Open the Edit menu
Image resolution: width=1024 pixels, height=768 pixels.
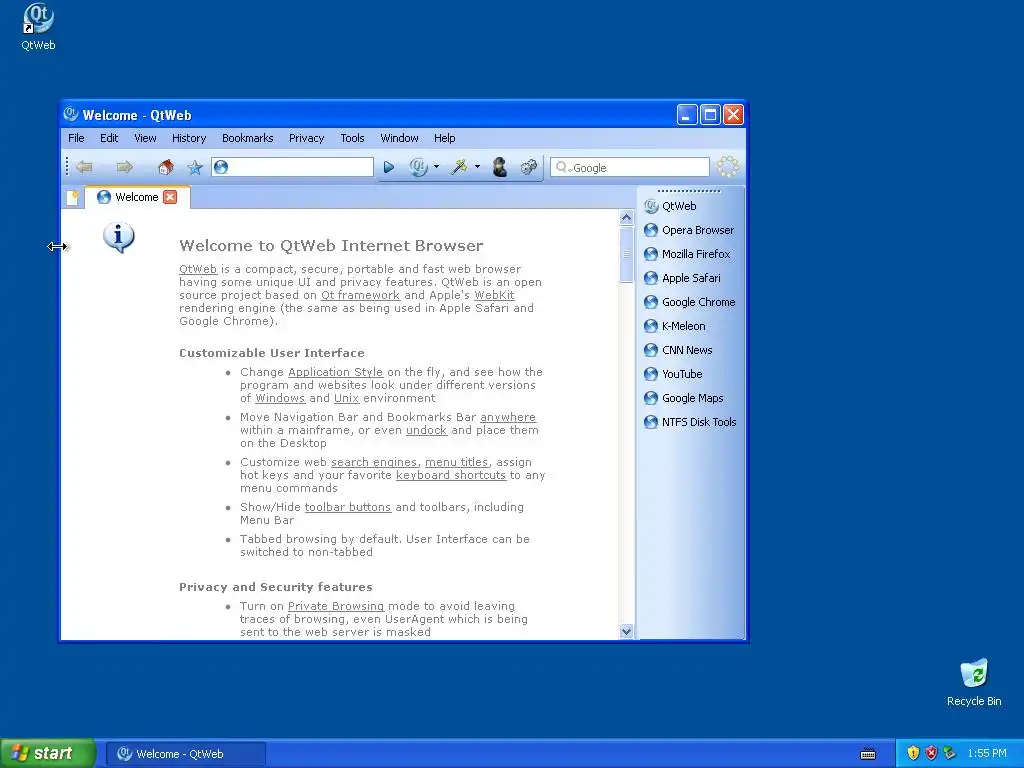109,138
